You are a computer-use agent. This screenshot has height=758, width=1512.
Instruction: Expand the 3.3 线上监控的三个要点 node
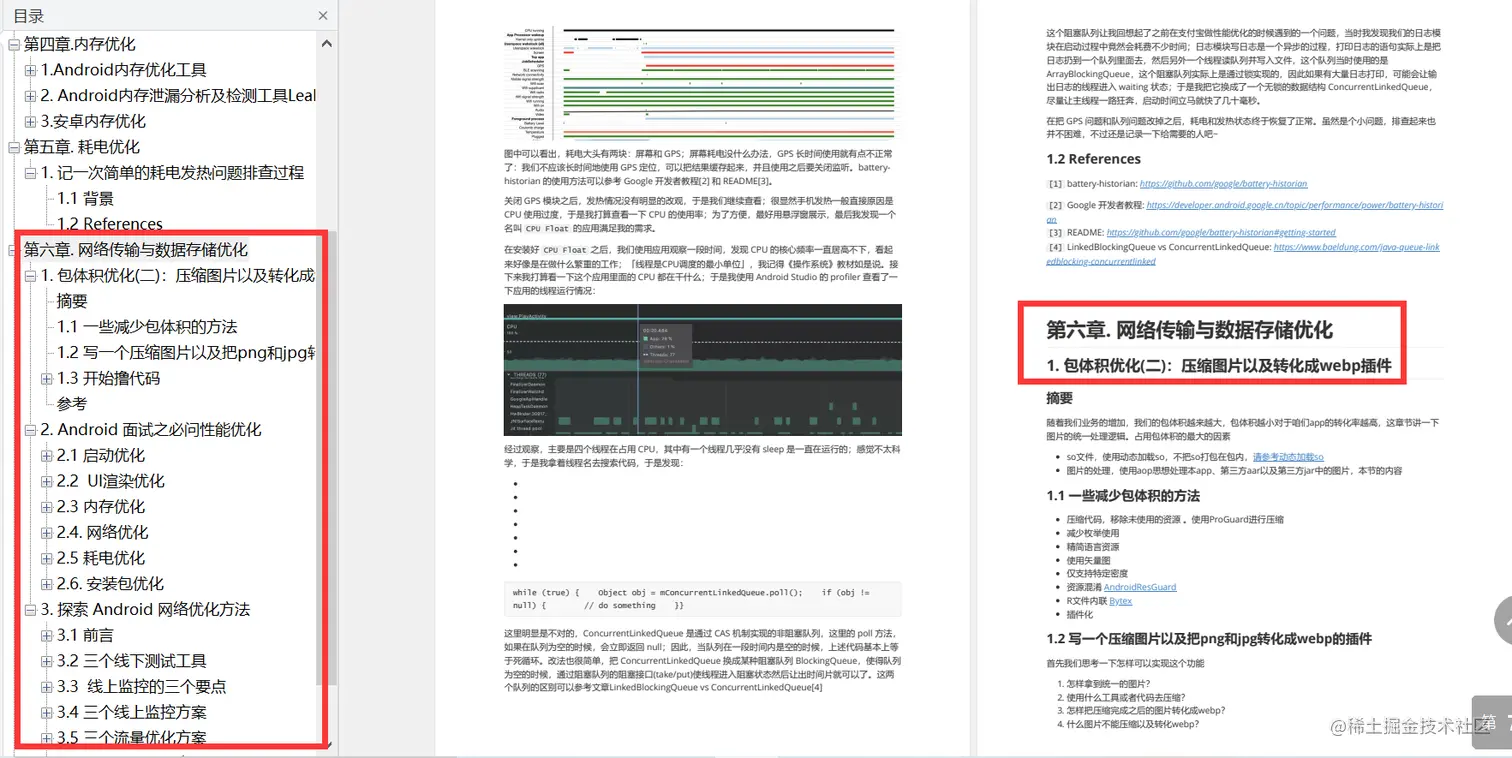click(x=46, y=687)
